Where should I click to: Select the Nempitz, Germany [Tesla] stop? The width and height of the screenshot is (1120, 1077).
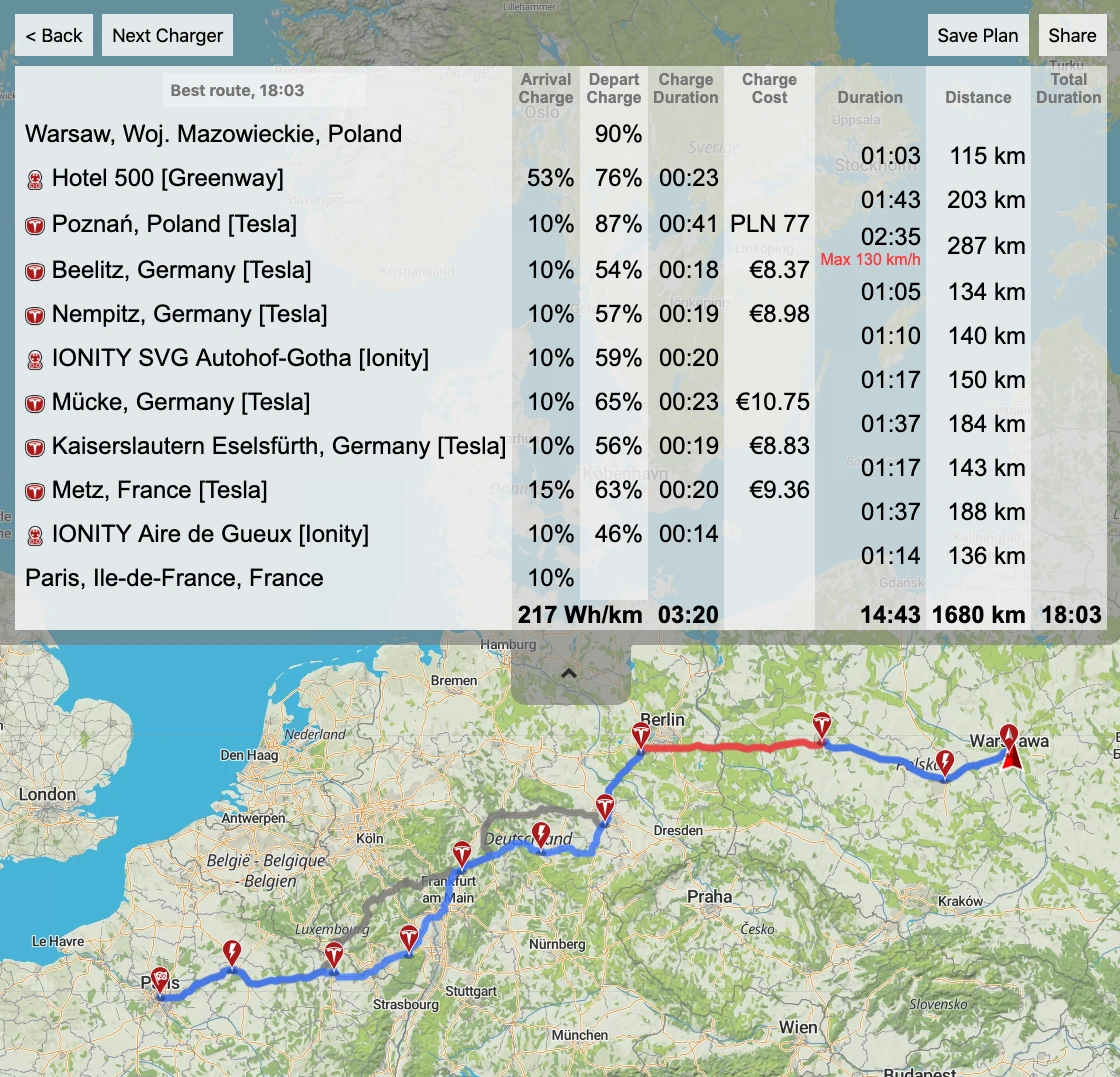point(189,314)
